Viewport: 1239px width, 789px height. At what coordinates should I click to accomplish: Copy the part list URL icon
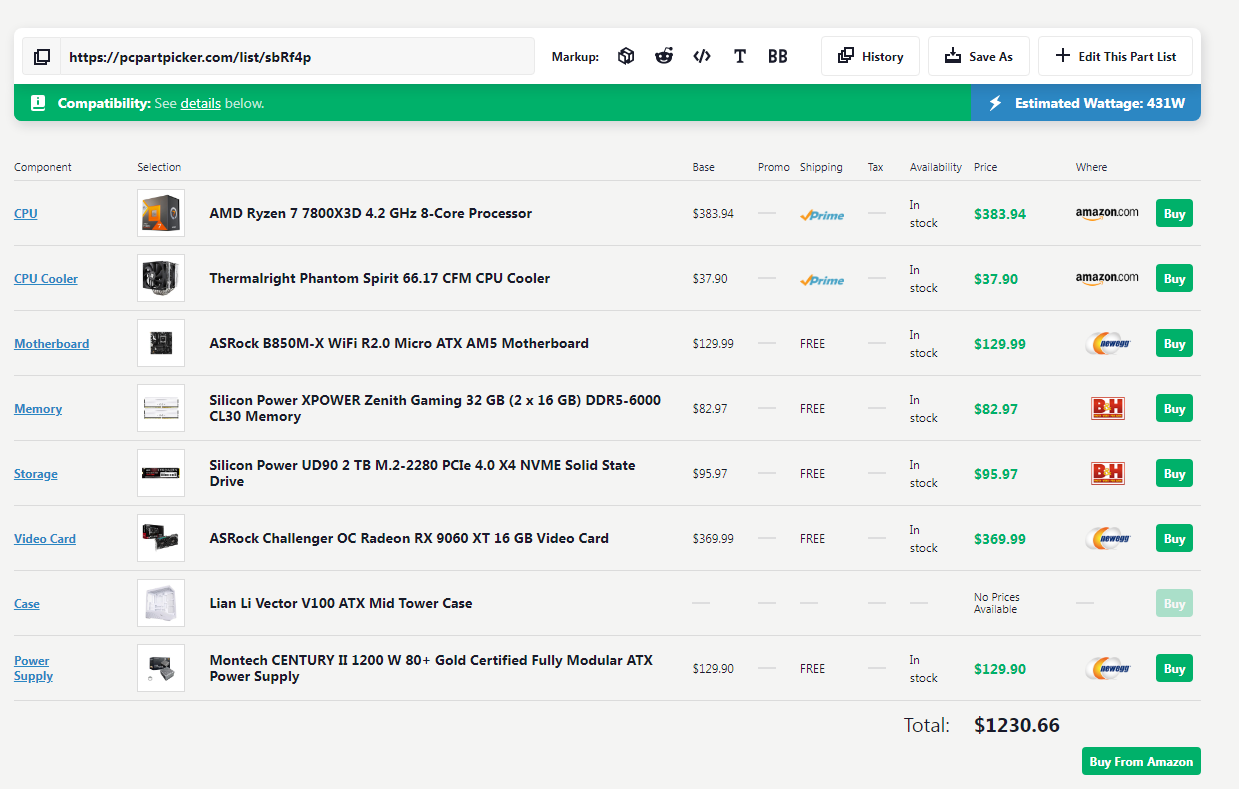point(42,57)
